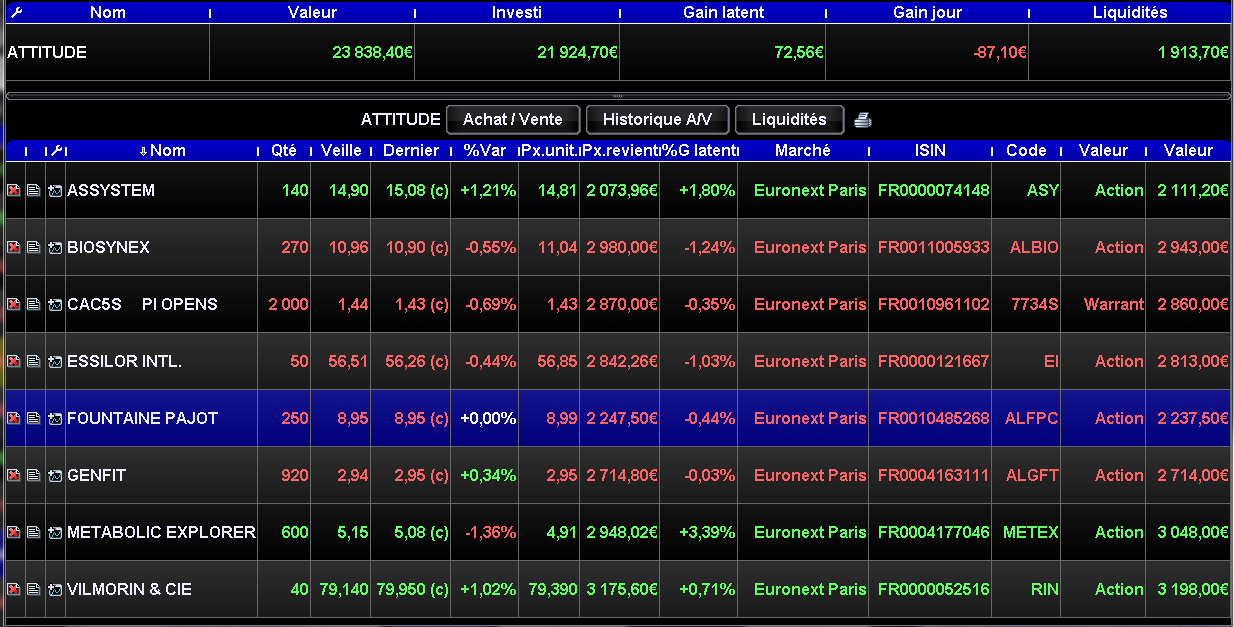The width and height of the screenshot is (1234, 627).
Task: Click the GENFIT stock name
Action: point(96,475)
